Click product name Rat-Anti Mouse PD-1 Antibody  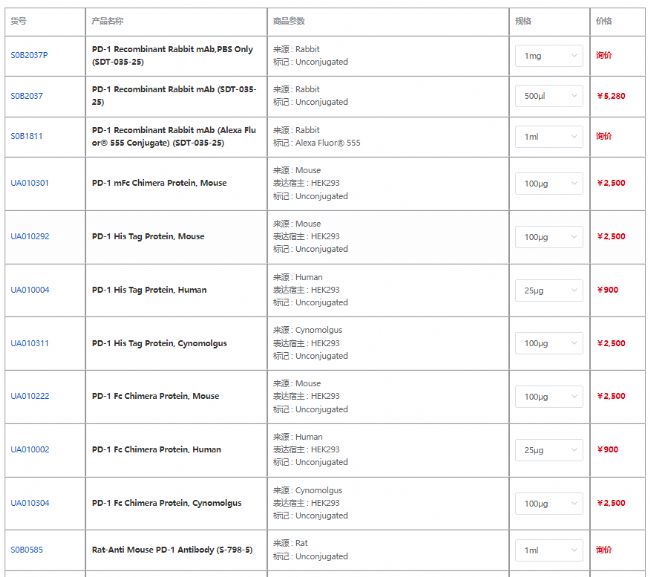click(172, 550)
